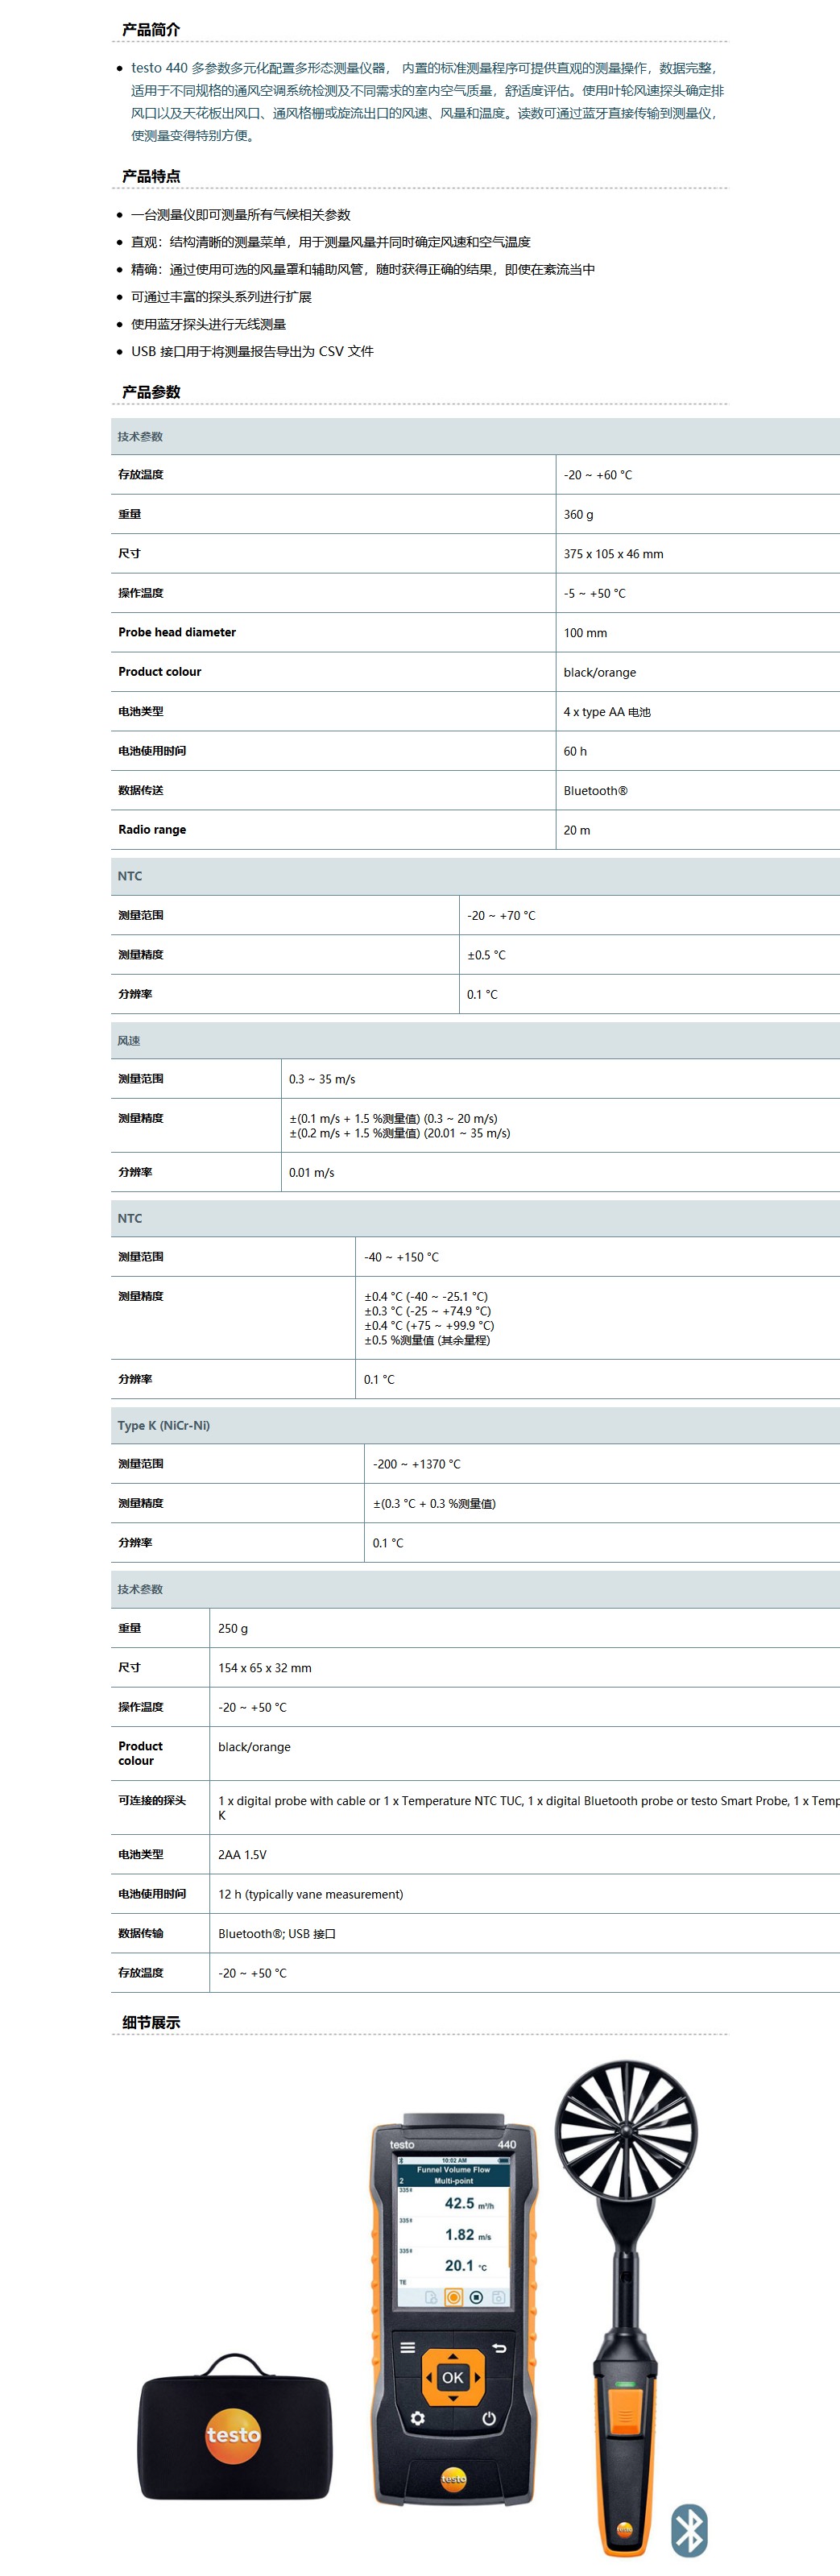Click the 12 h (typically vane measurement) value
The height and width of the screenshot is (2576, 840).
311,1894
